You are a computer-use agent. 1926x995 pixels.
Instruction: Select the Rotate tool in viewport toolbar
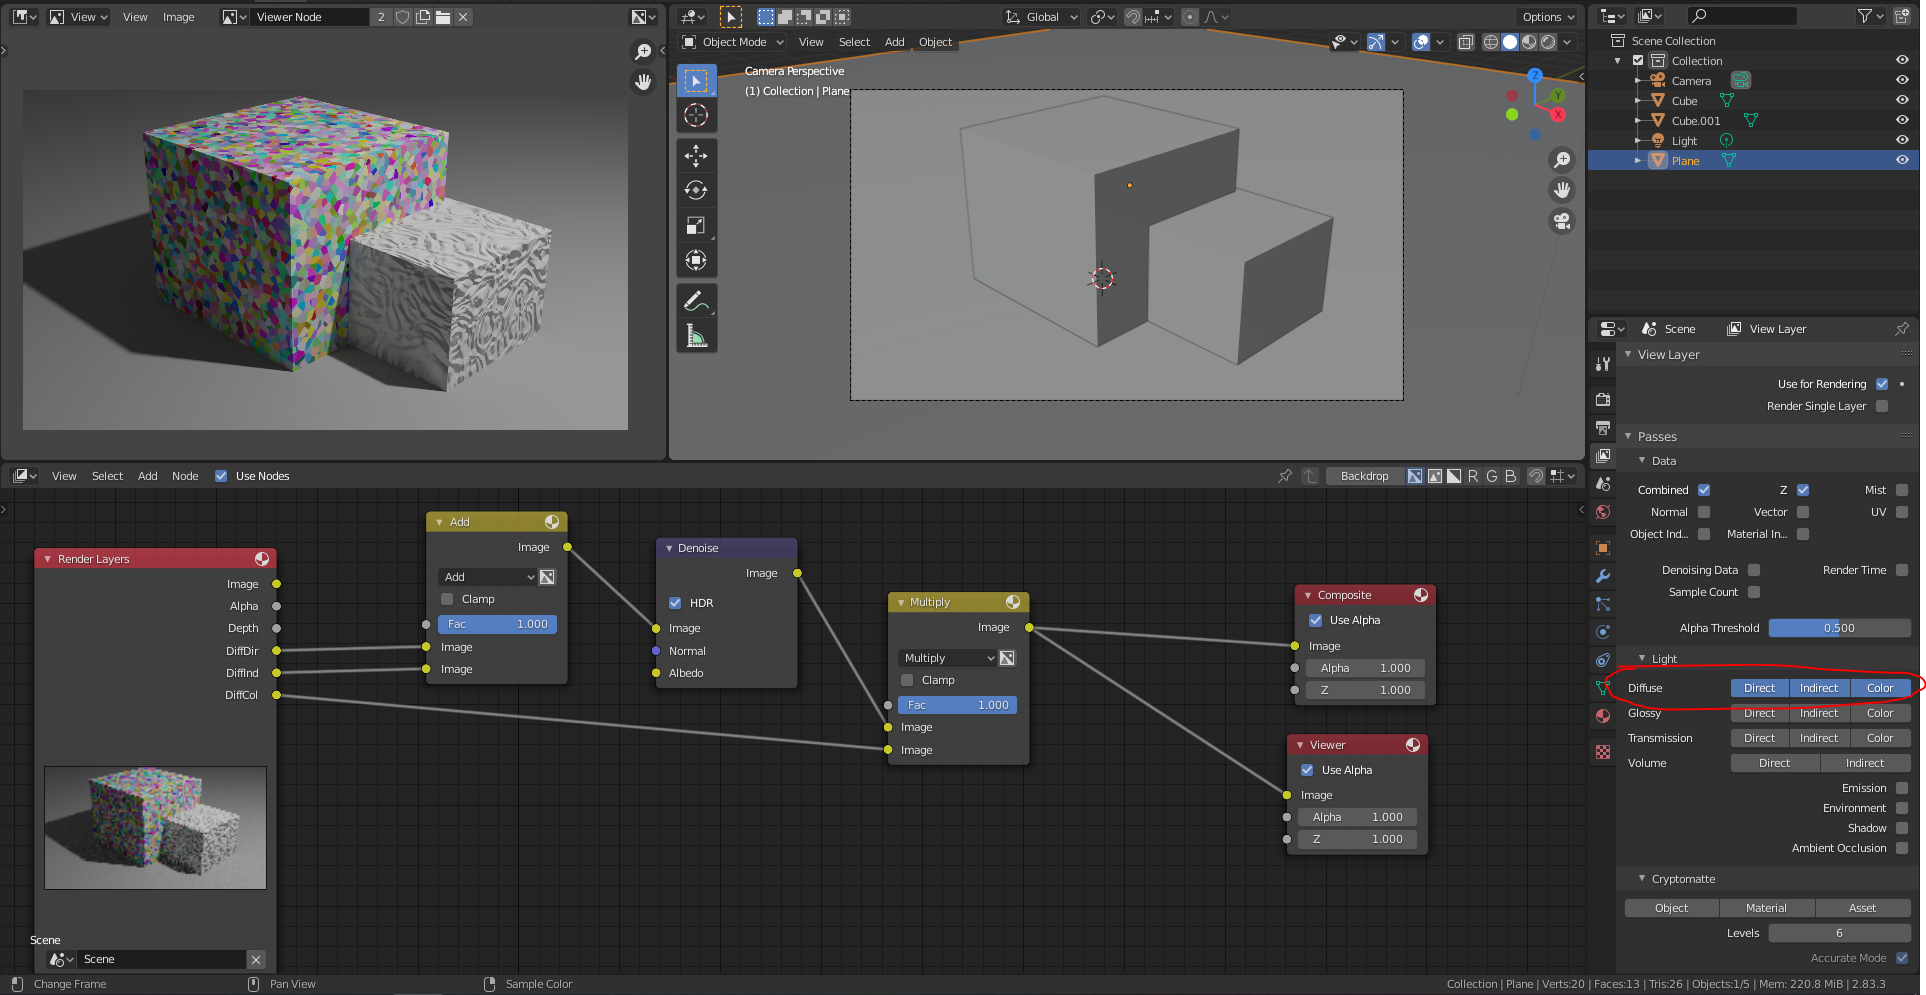[696, 190]
